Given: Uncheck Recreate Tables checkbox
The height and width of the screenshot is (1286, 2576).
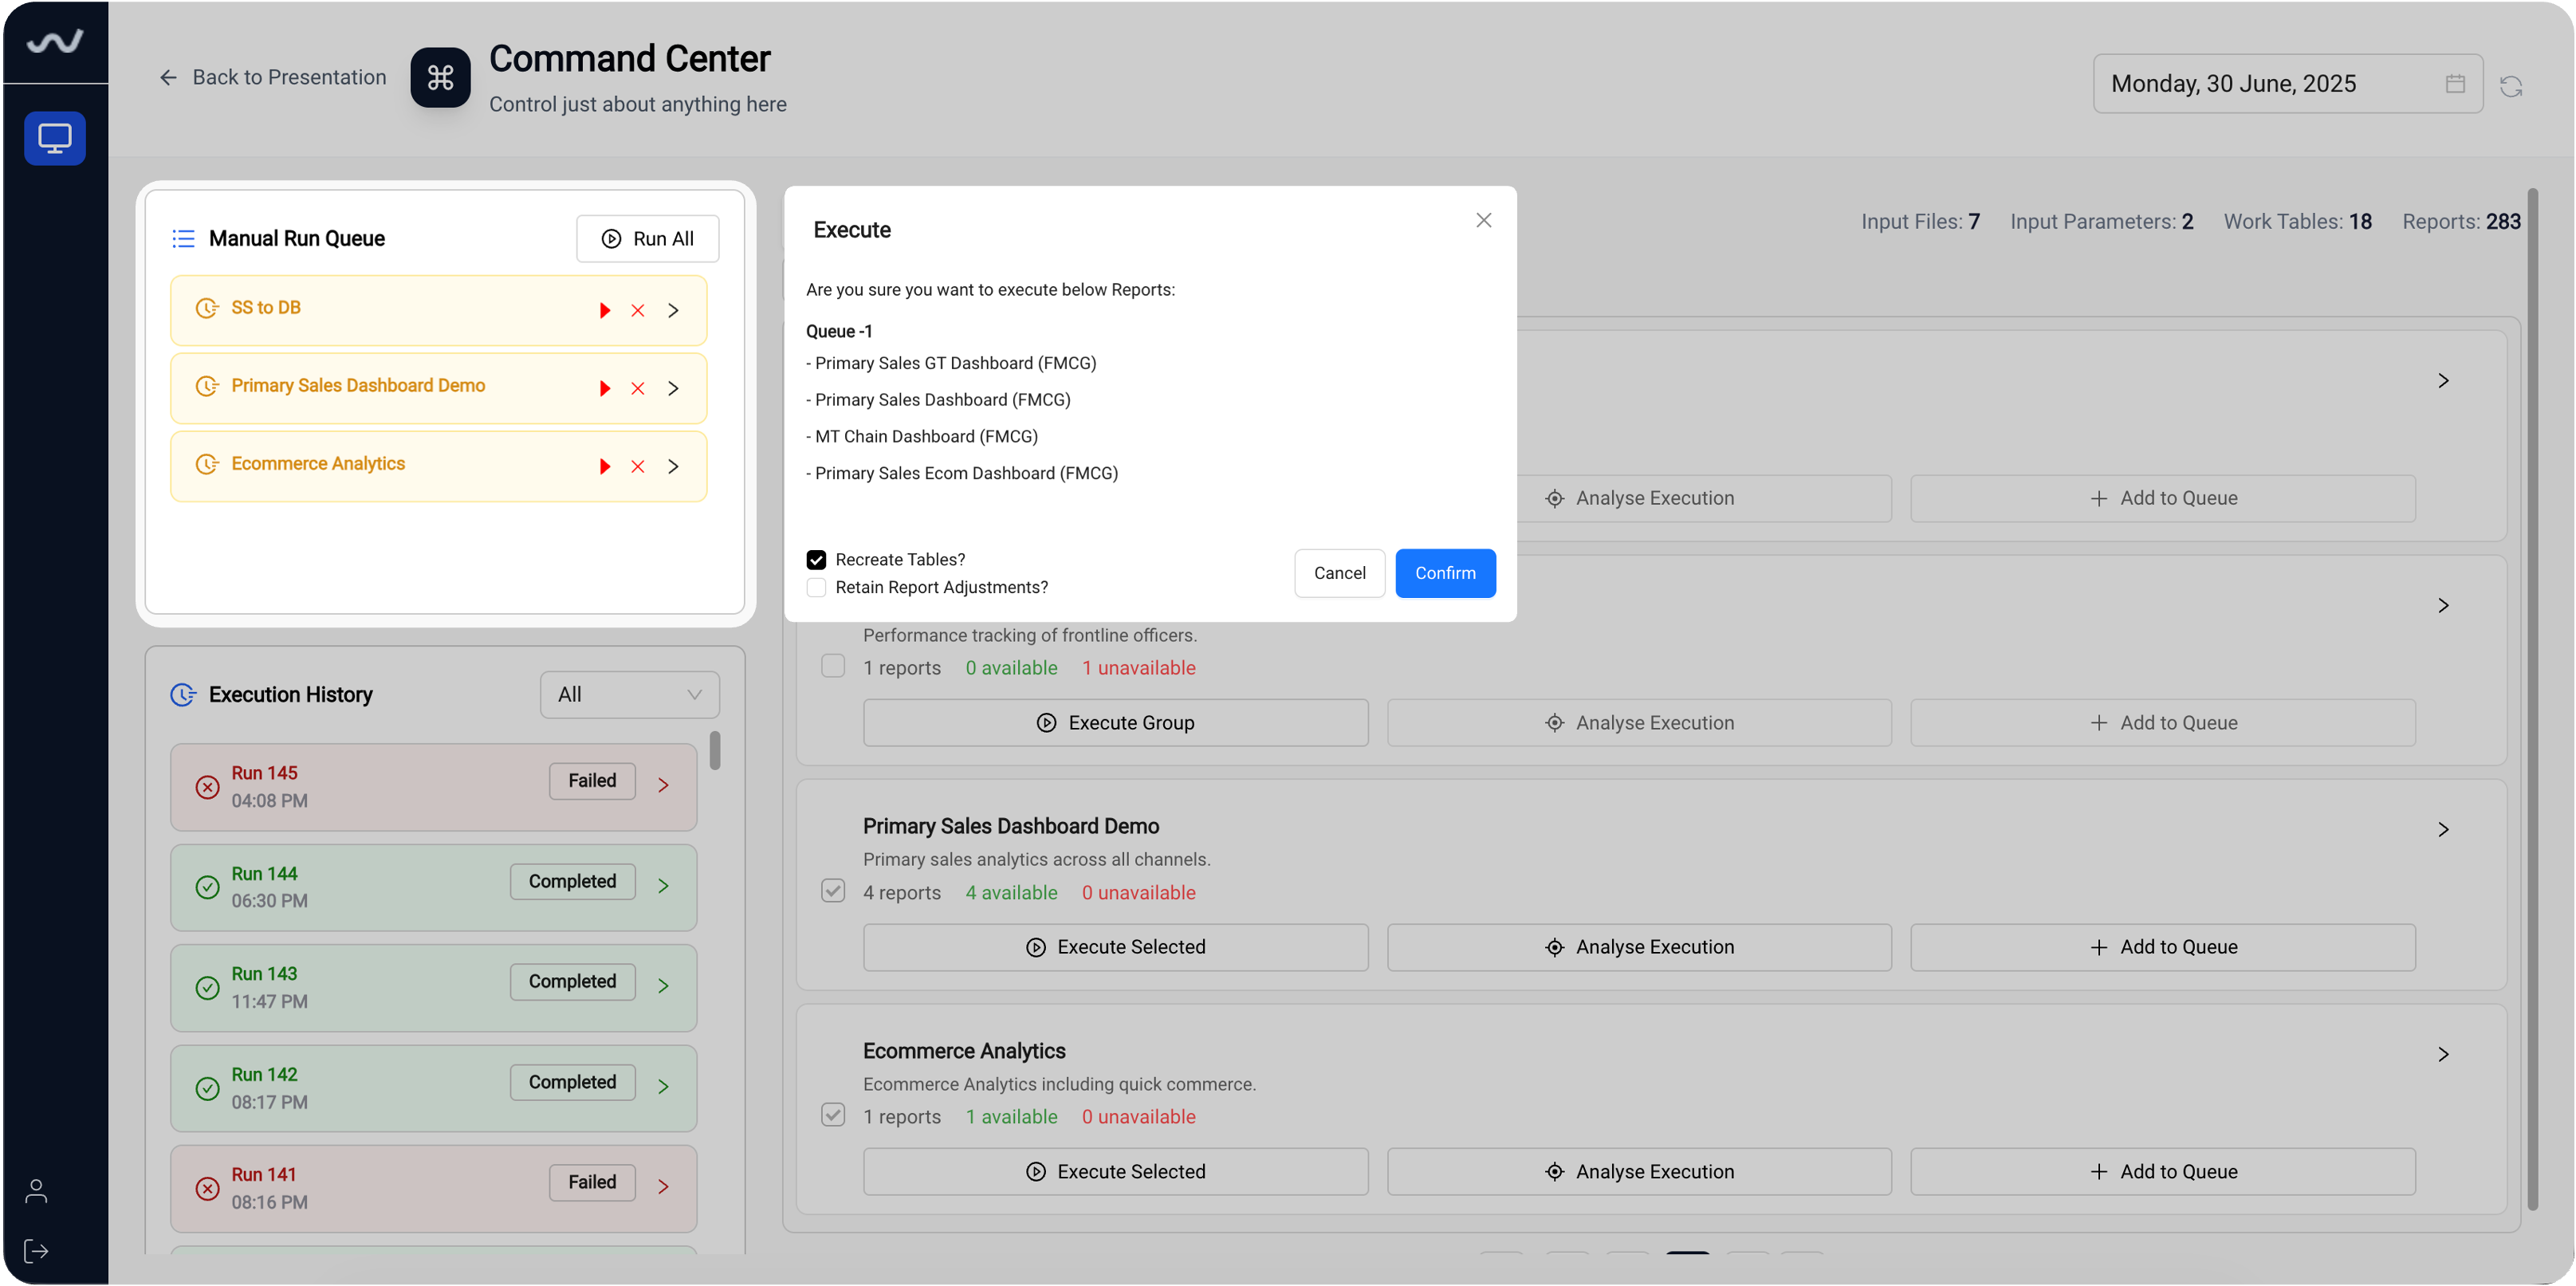Looking at the screenshot, I should [x=816, y=559].
